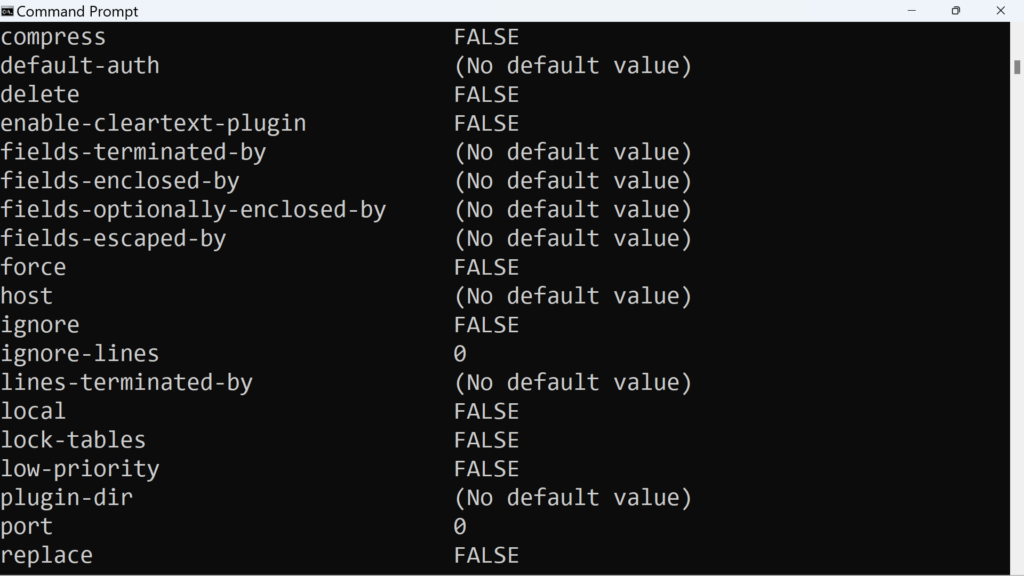This screenshot has width=1024, height=576.
Task: Click the maximize window icon
Action: 956,11
